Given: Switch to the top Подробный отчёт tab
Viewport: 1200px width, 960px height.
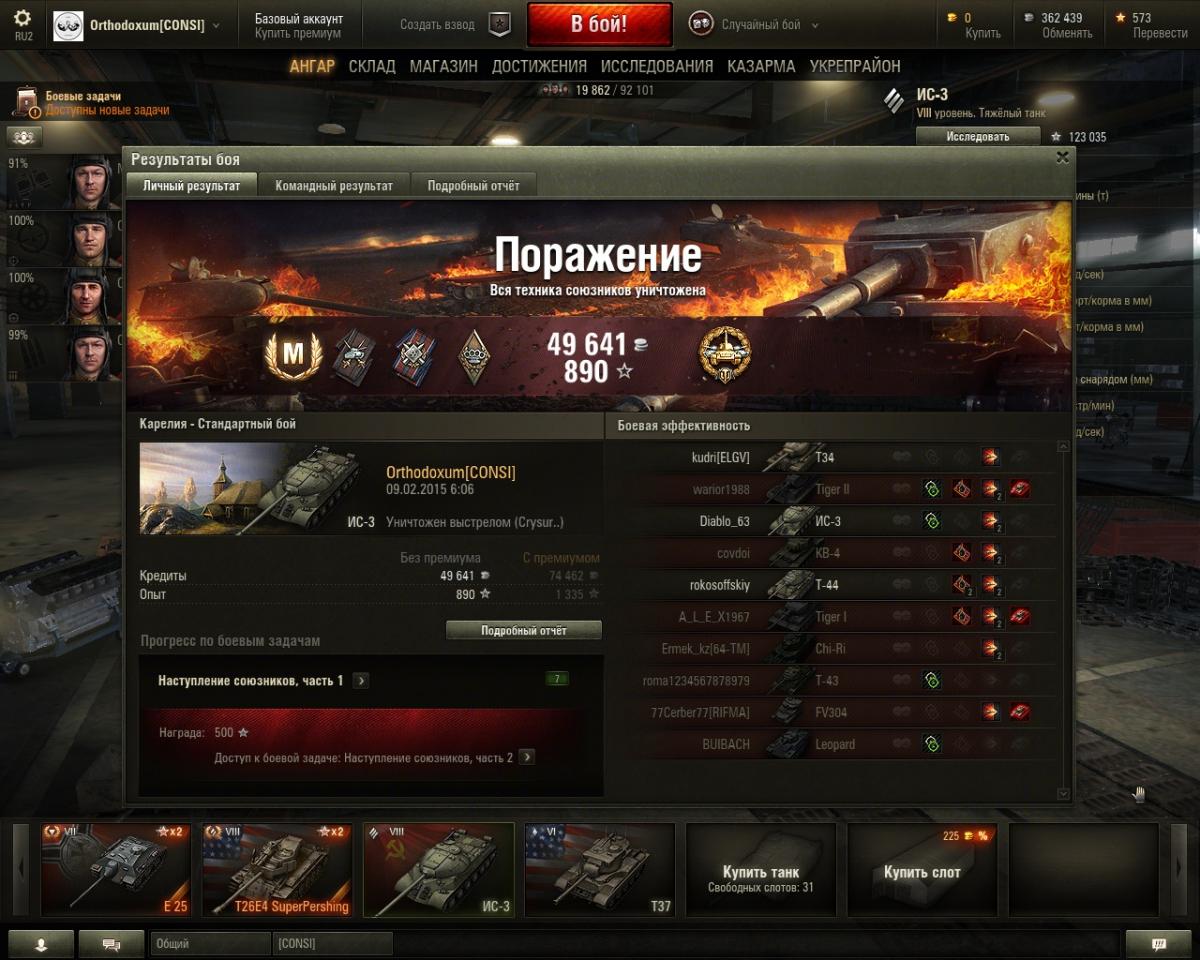Looking at the screenshot, I should [x=473, y=185].
